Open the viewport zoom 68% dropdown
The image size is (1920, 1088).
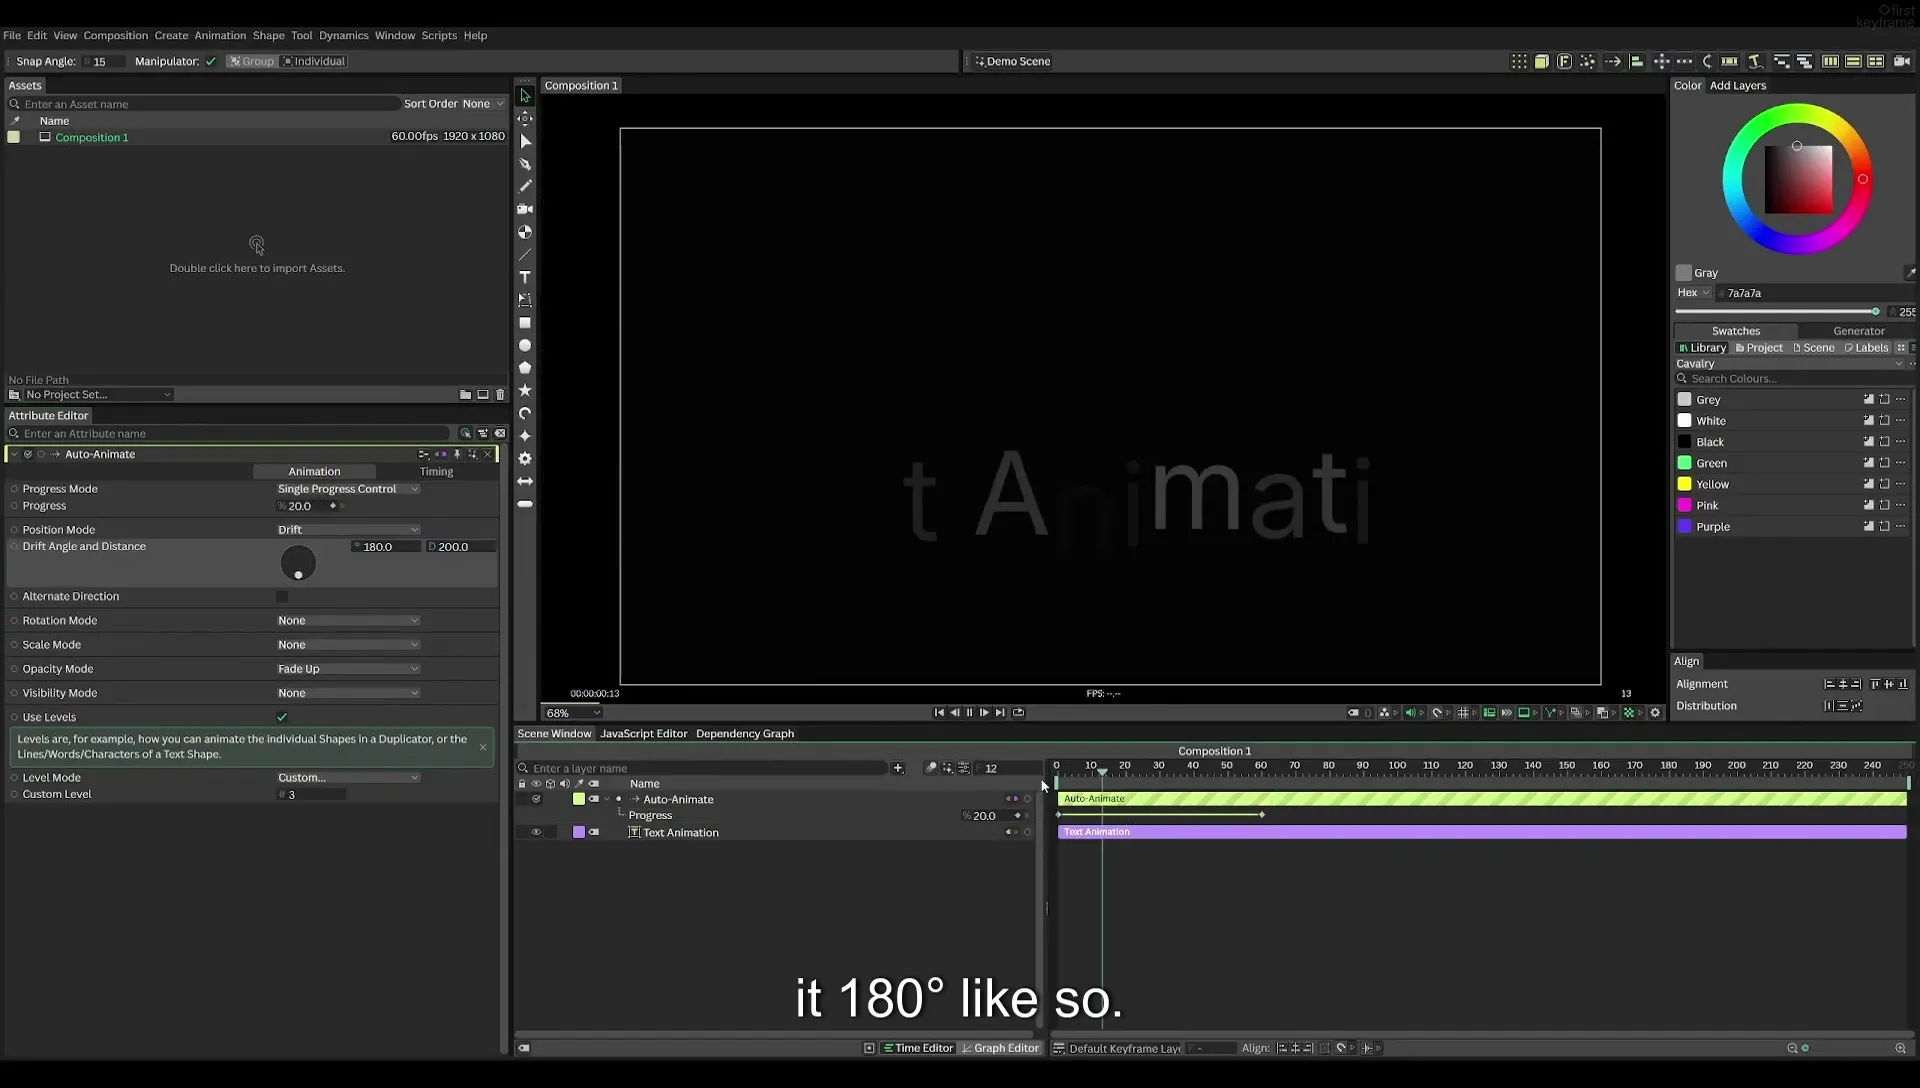pyautogui.click(x=573, y=713)
